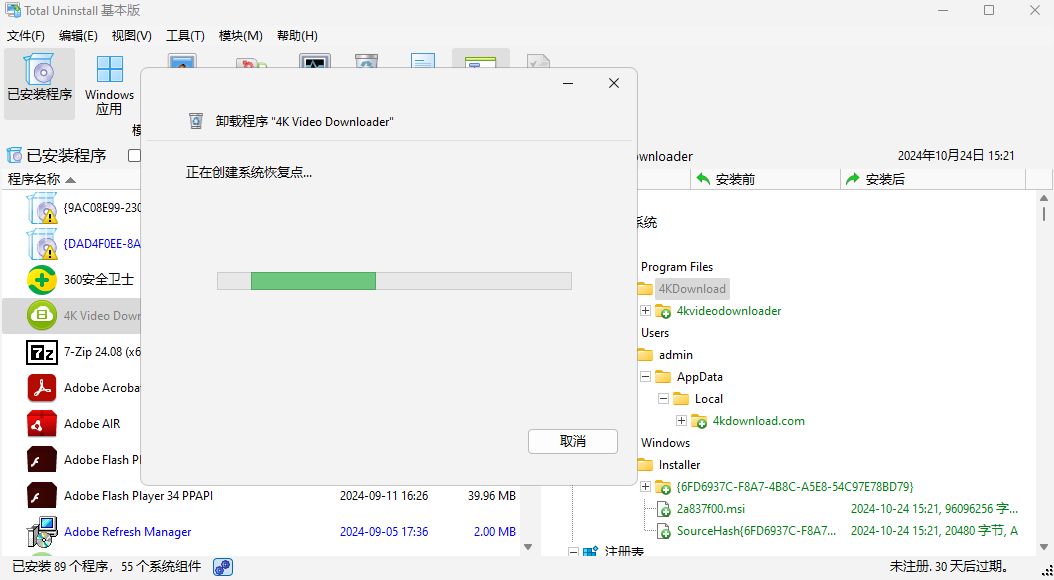
Task: Click the 2024-09-05 17:36 date cell
Action: pyautogui.click(x=384, y=532)
